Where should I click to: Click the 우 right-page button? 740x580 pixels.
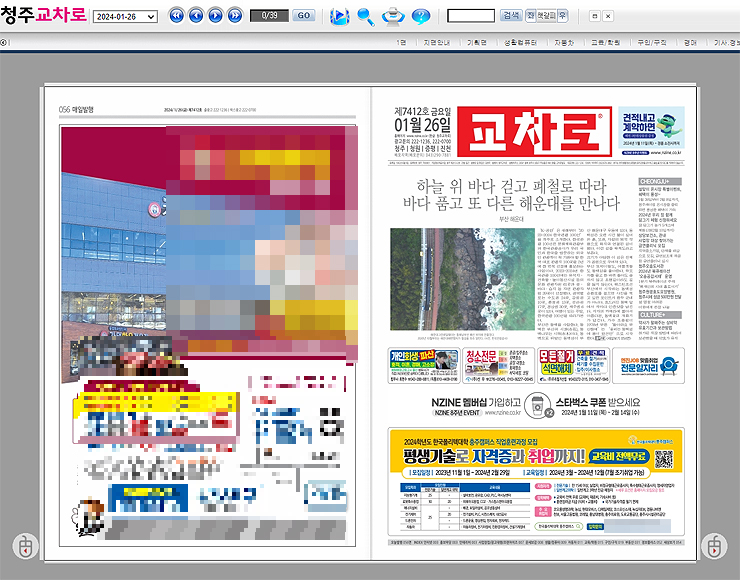pyautogui.click(x=563, y=16)
